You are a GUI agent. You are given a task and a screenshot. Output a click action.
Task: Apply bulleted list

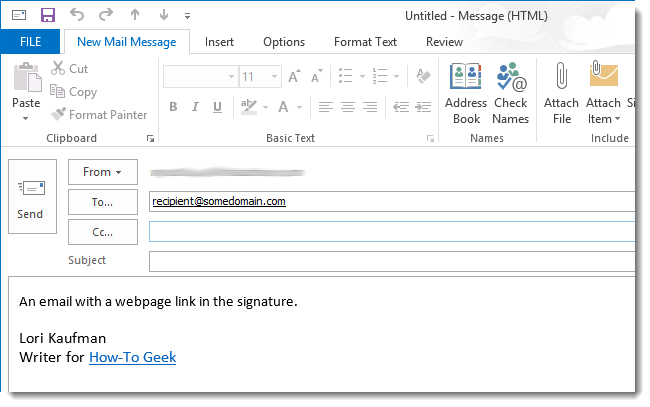pos(346,76)
